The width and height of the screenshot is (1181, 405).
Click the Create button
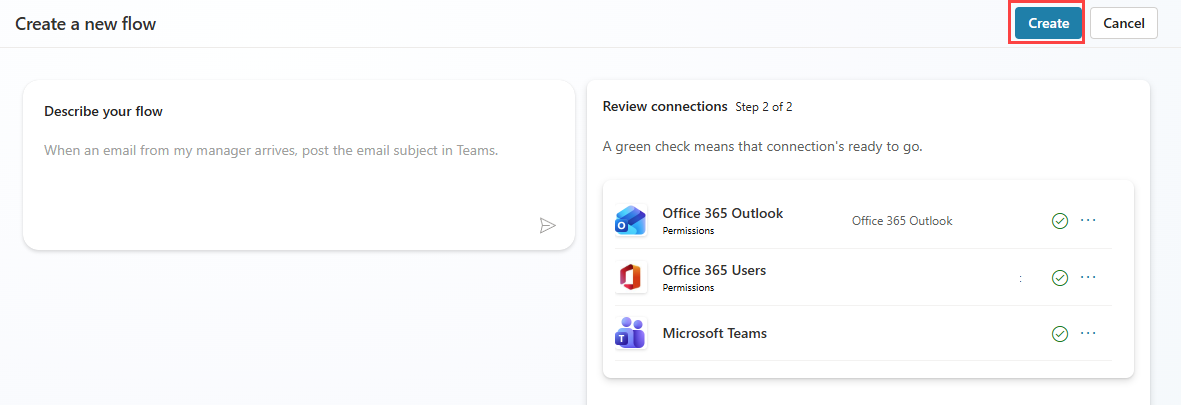[1048, 23]
